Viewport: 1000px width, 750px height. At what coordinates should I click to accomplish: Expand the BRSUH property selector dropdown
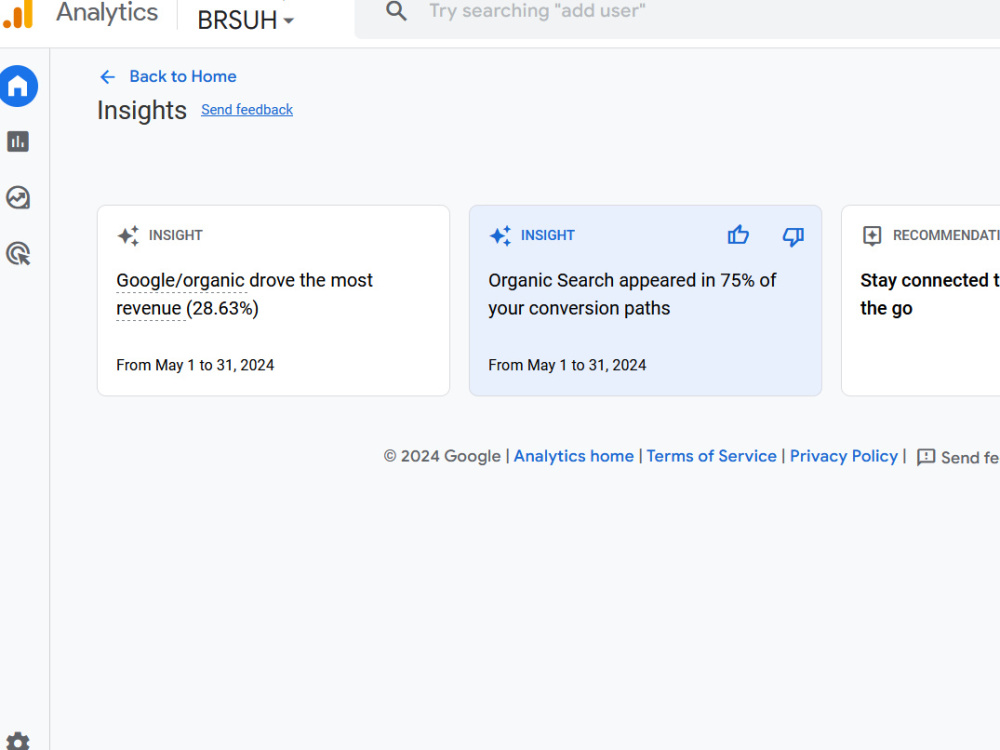click(246, 20)
